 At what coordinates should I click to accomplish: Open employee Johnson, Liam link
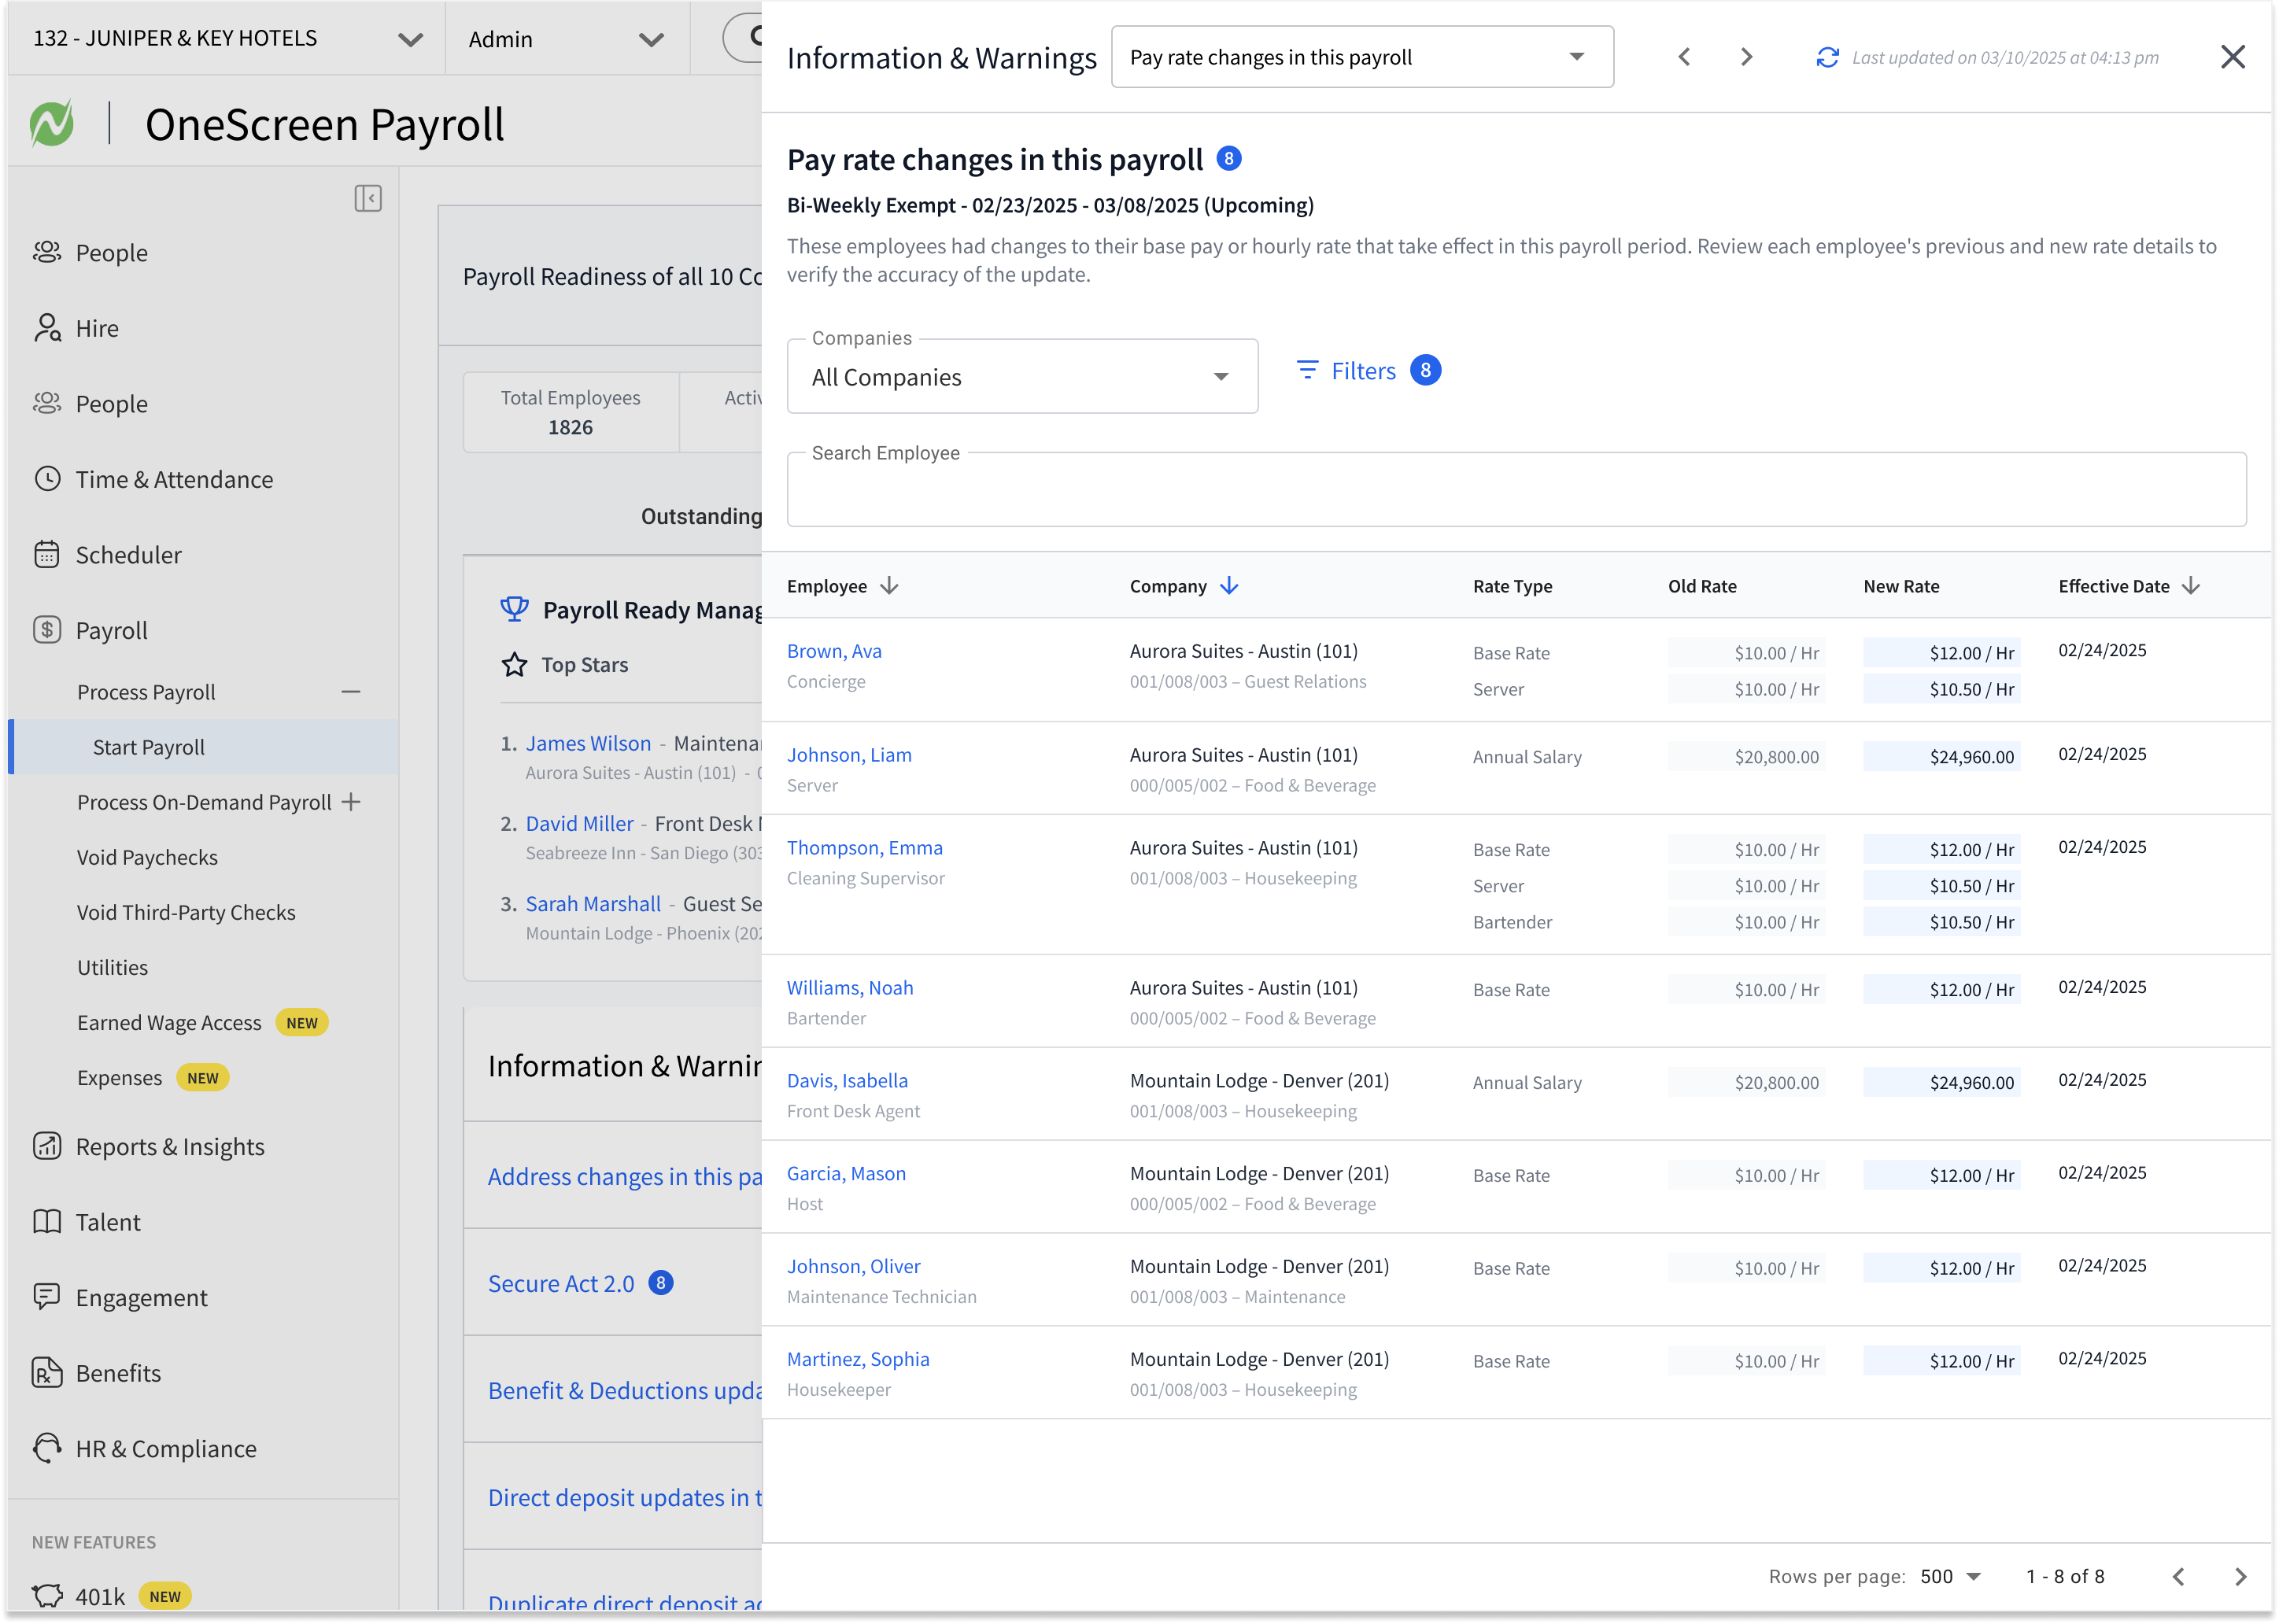[x=849, y=755]
